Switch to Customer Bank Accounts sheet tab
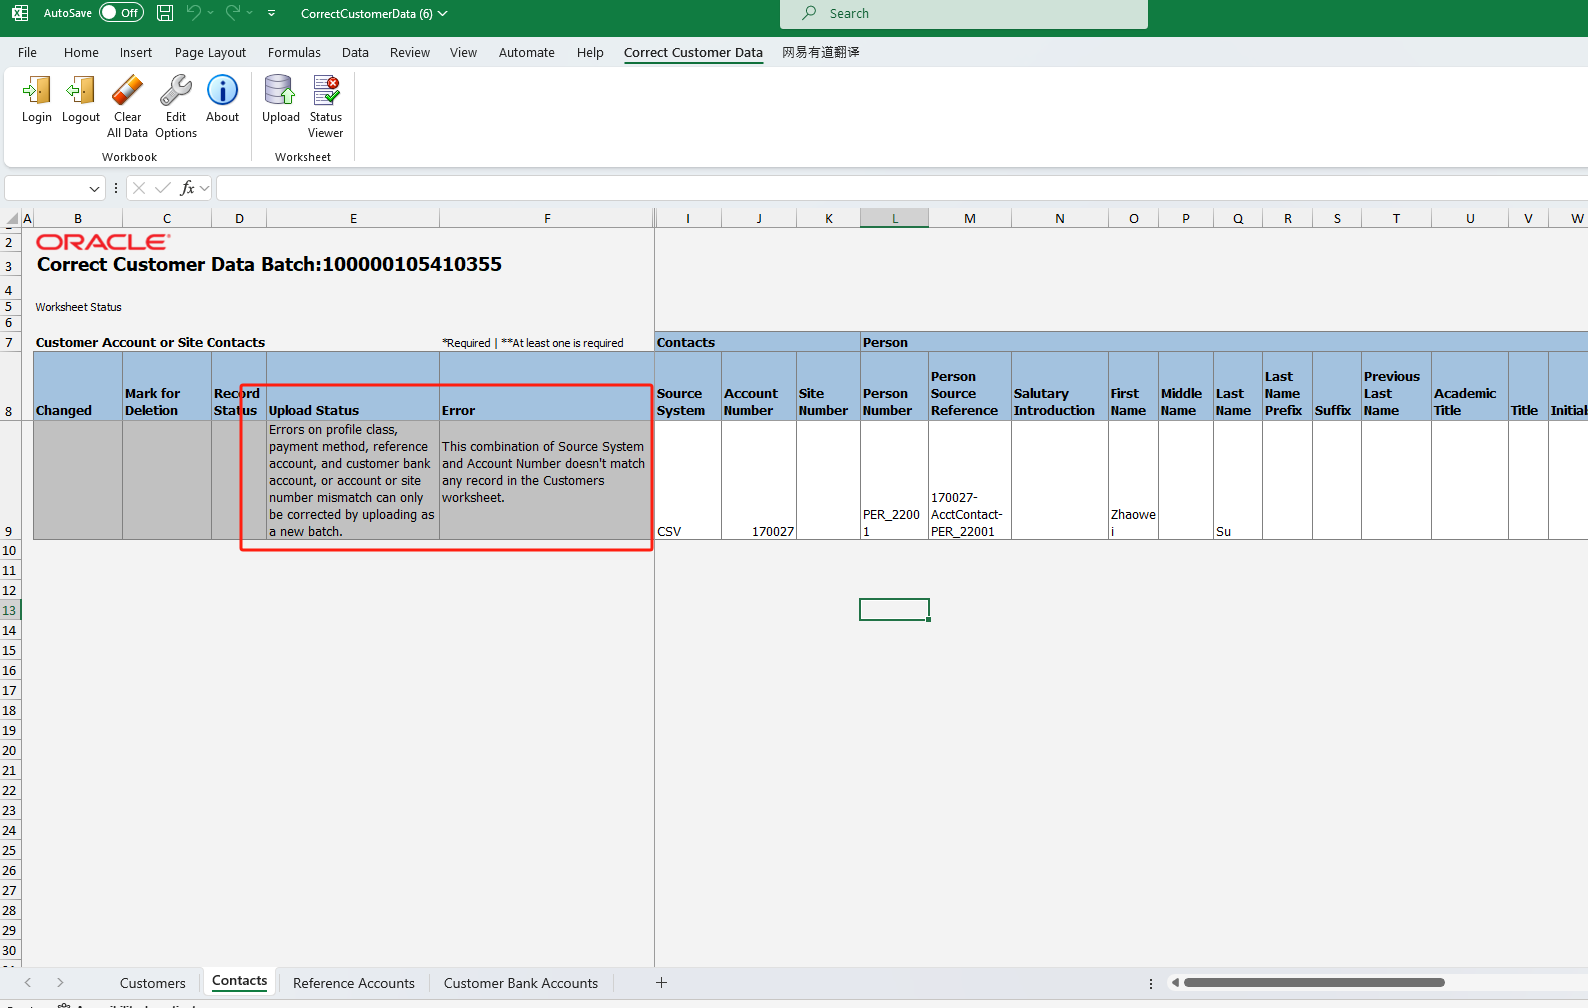1588x1008 pixels. pos(521,983)
